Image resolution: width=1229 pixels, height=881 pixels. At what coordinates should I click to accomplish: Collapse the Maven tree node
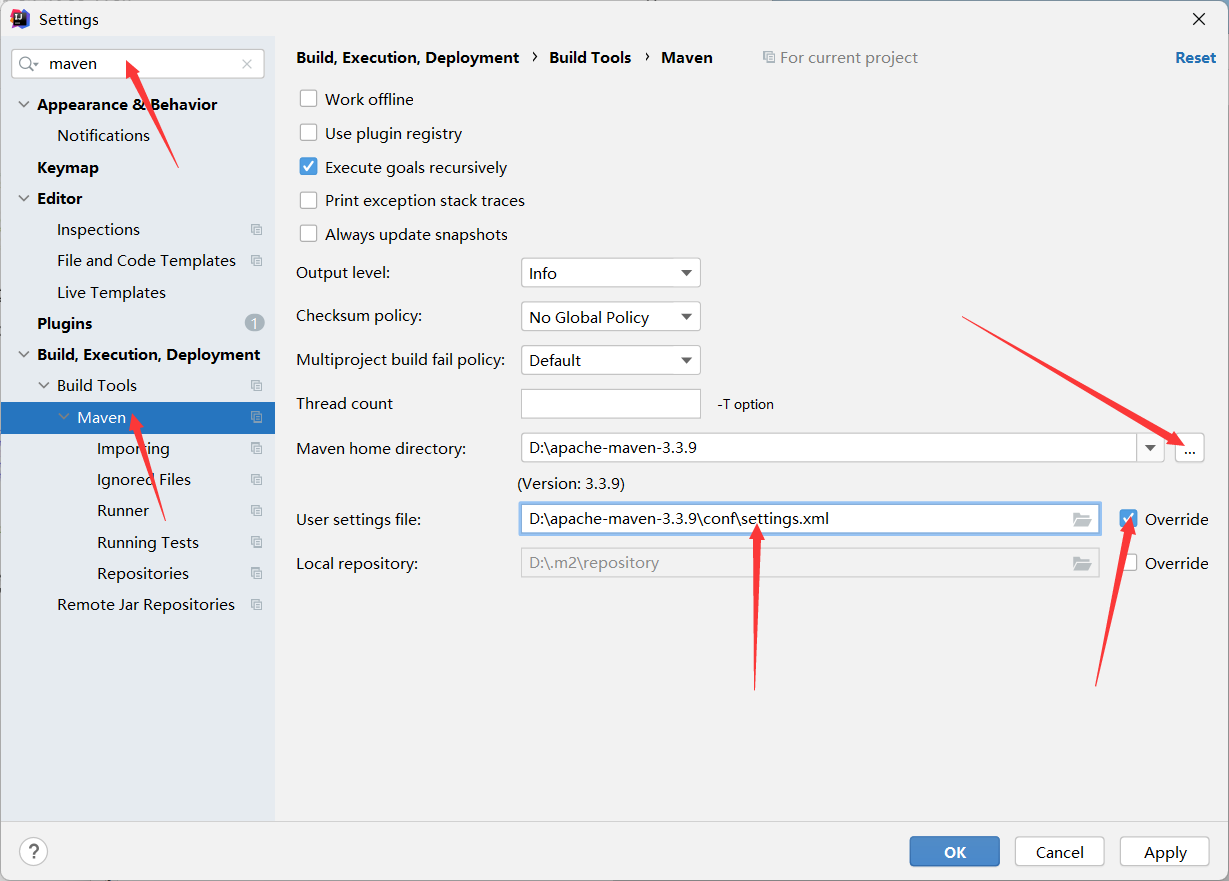coord(64,417)
